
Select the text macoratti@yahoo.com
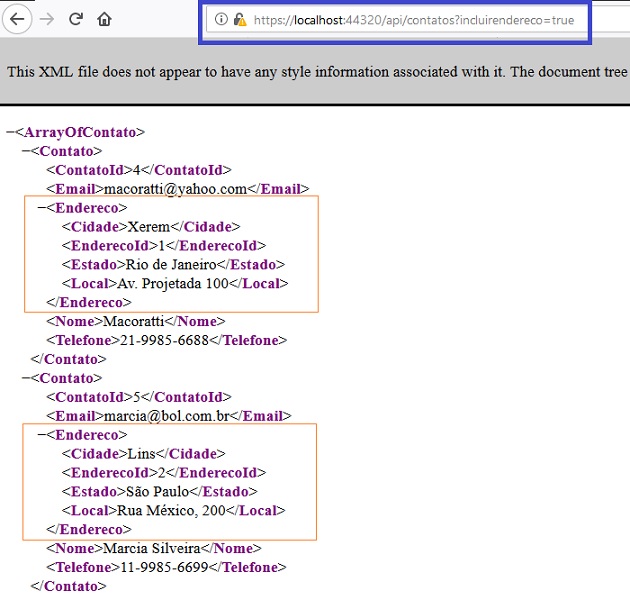click(x=175, y=189)
